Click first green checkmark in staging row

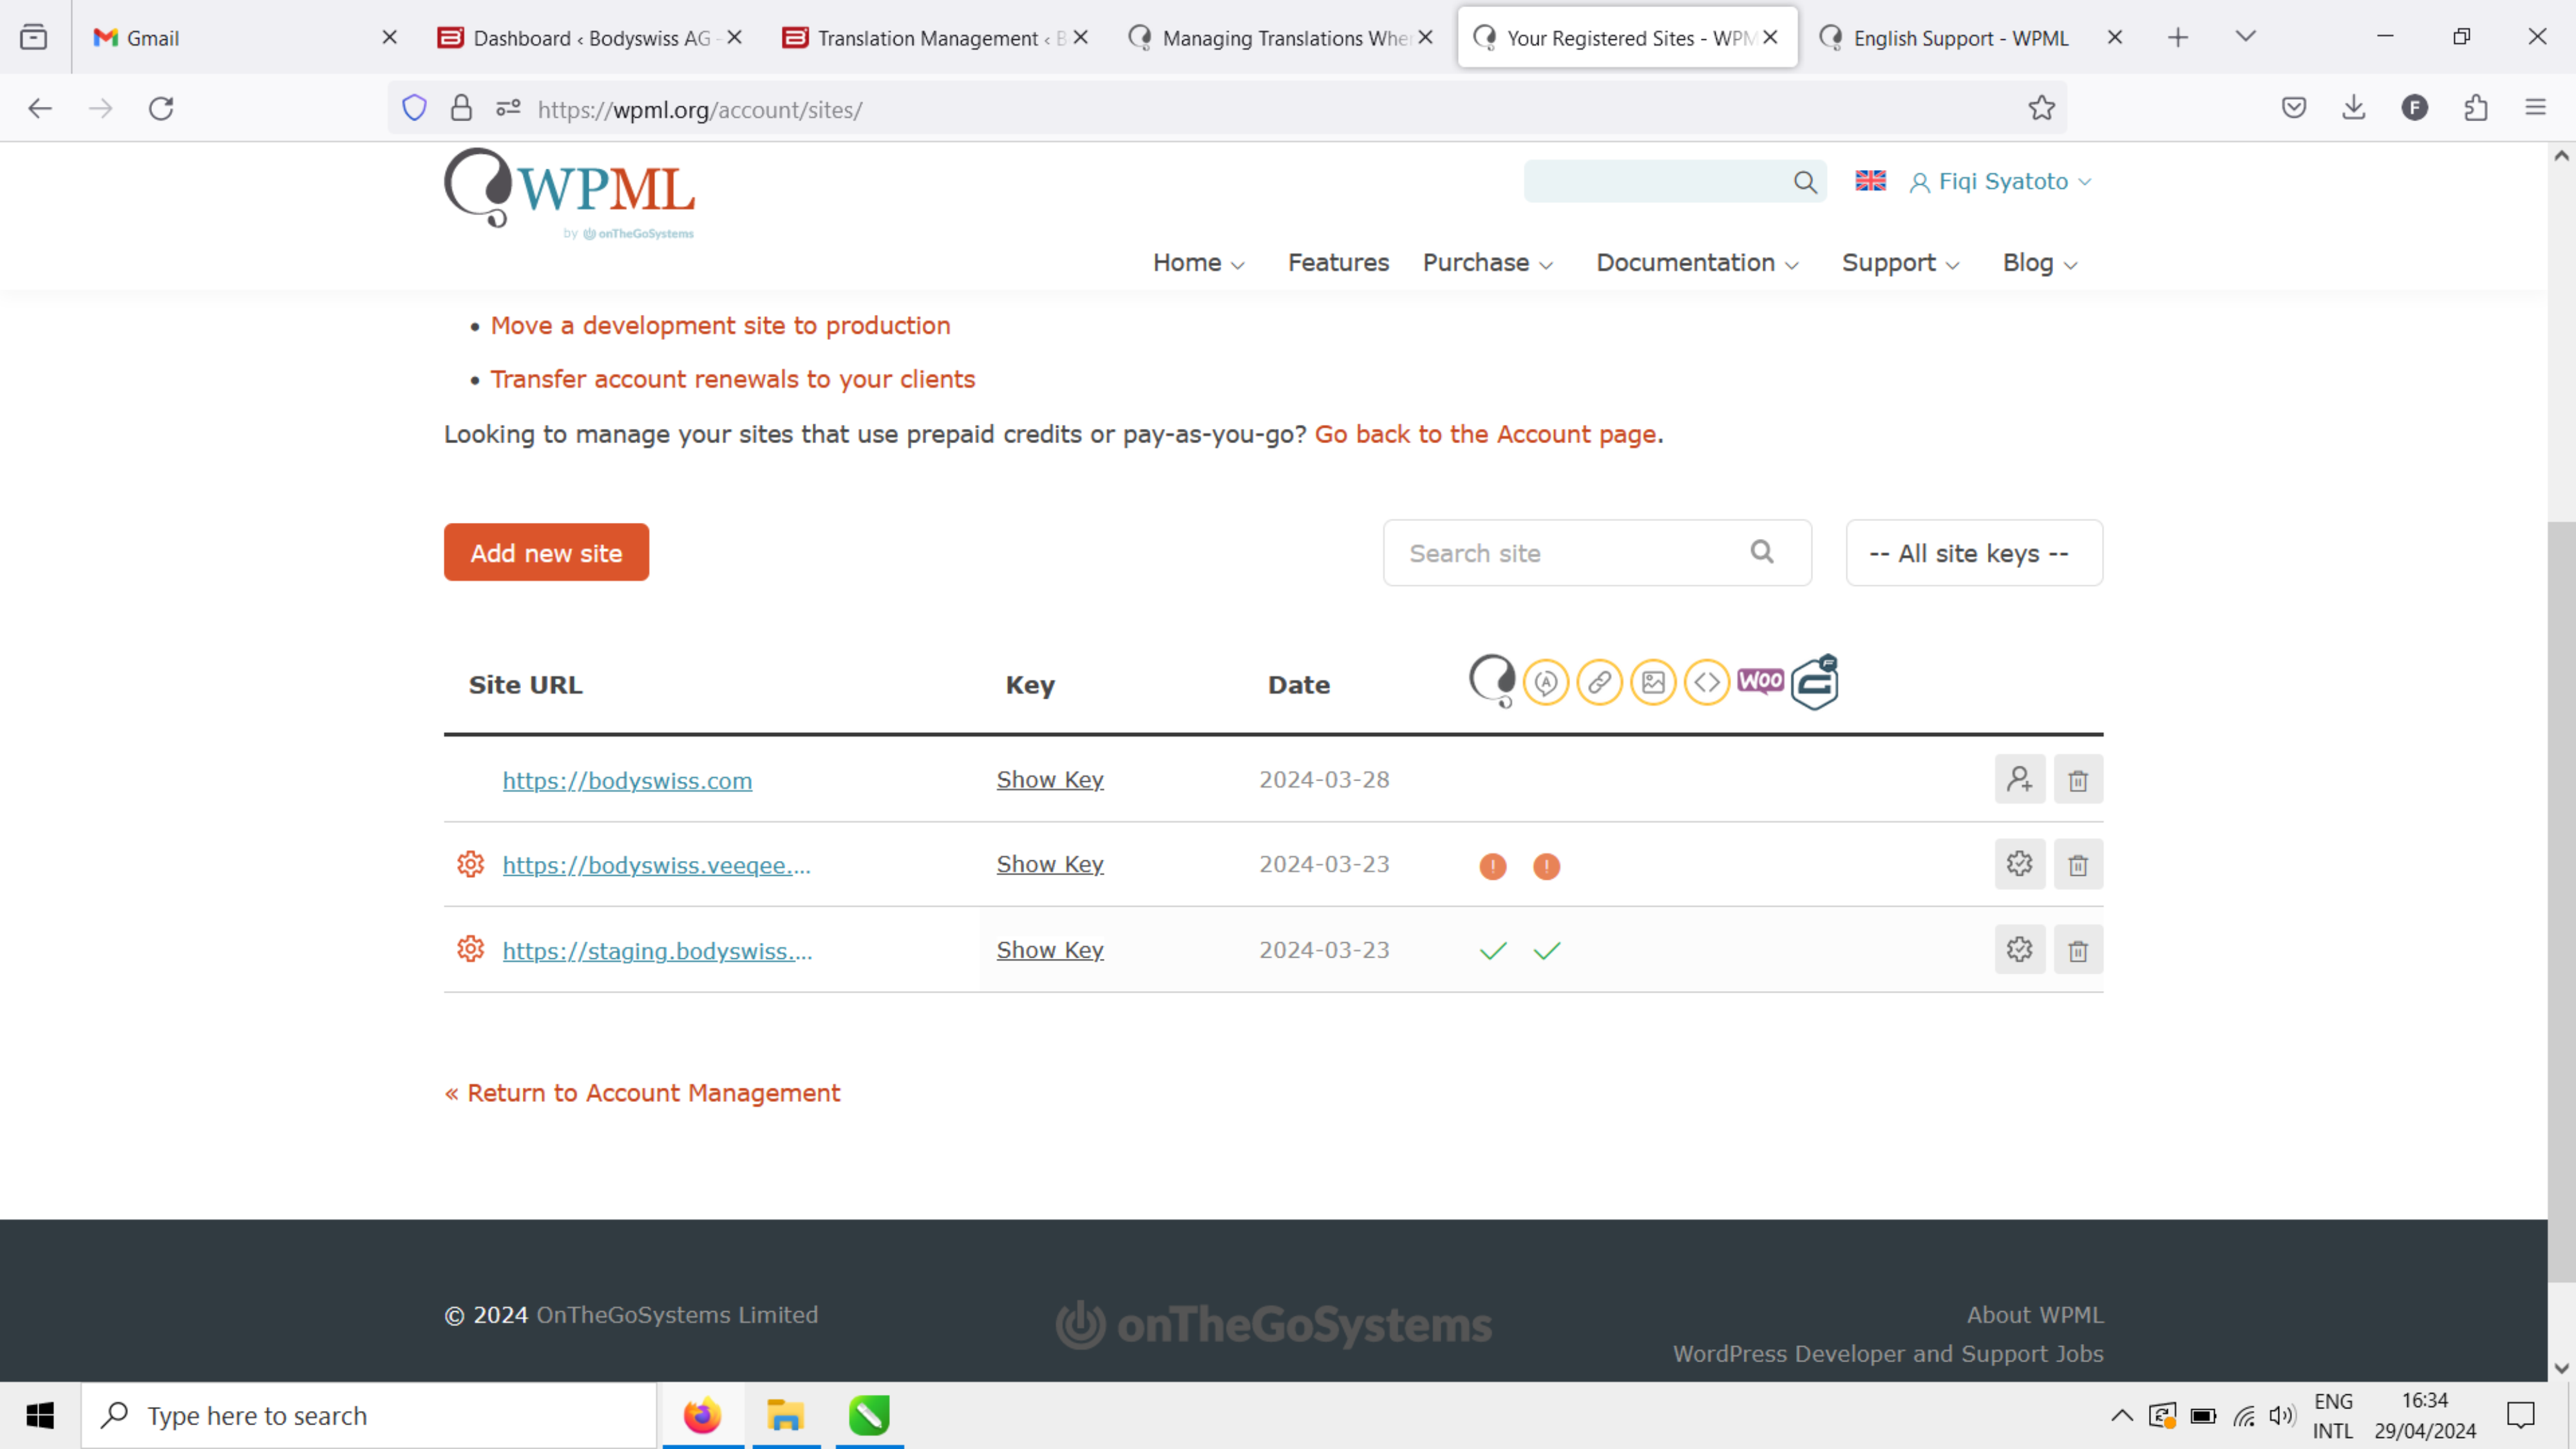pyautogui.click(x=1492, y=951)
